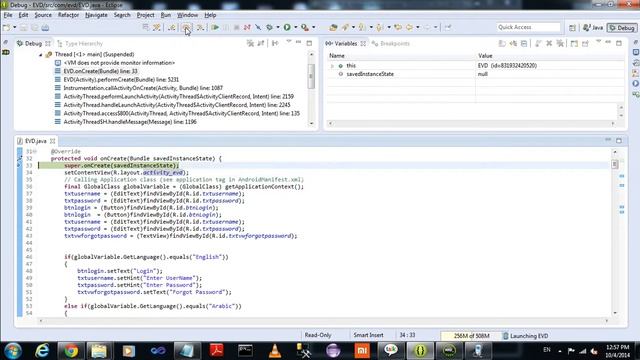Select the EVD.java editor tab
This screenshot has width=640, height=360.
(36, 141)
